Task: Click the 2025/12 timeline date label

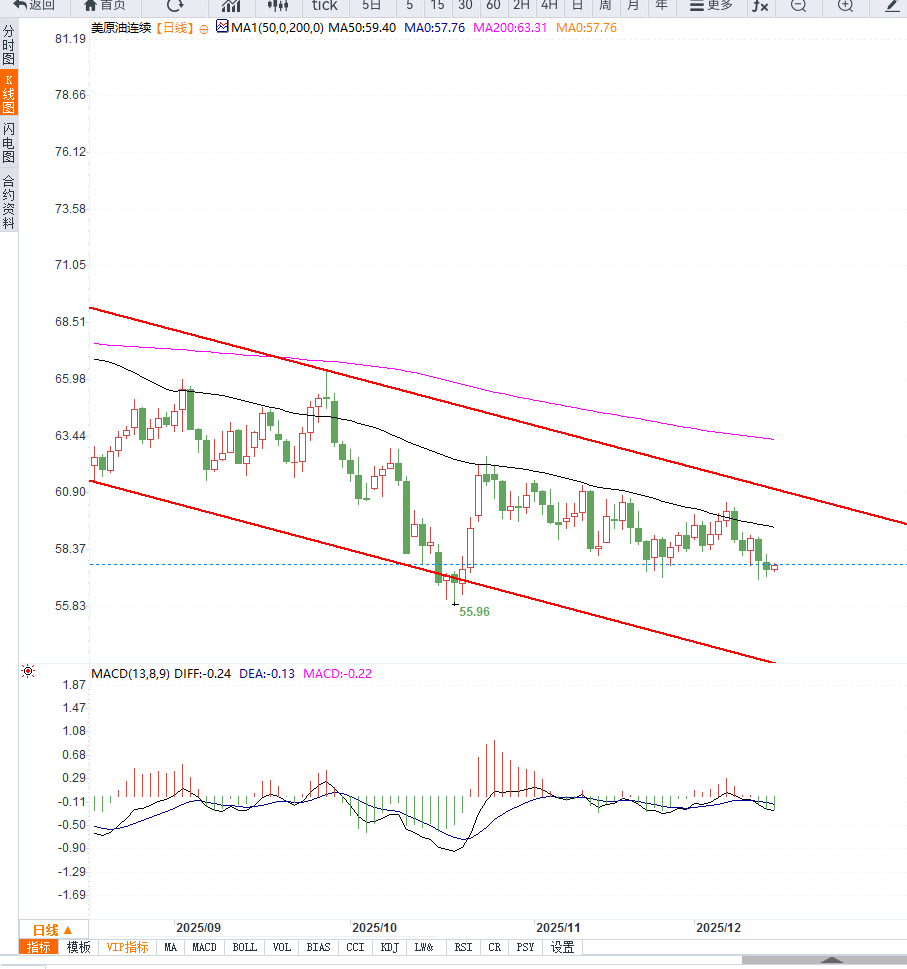Action: pos(718,928)
